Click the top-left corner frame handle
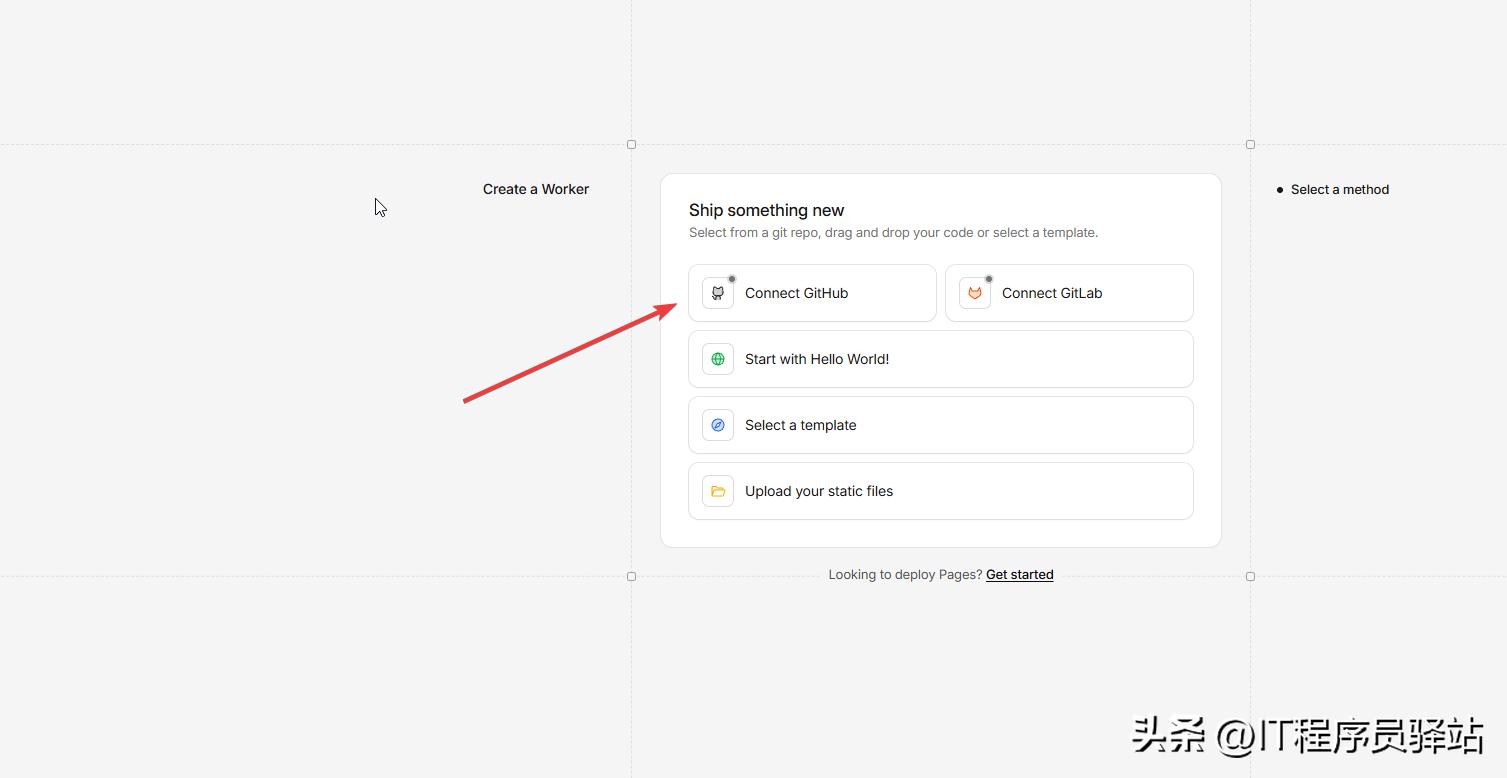Screen dimensions: 1507x778 pyautogui.click(x=631, y=145)
